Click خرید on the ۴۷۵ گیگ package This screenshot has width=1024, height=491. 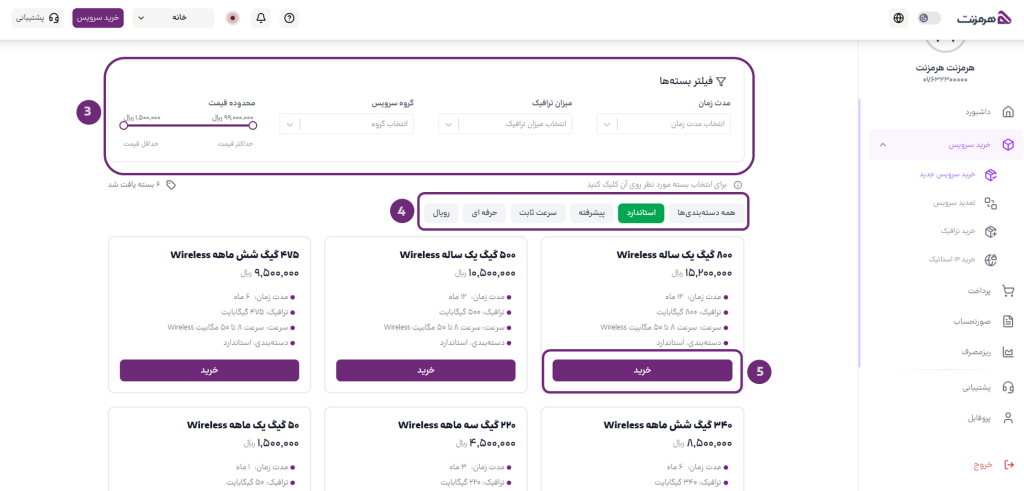tap(209, 370)
